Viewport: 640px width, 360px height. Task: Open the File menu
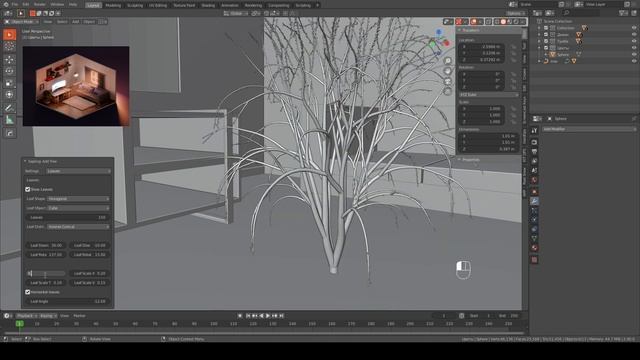point(15,4)
